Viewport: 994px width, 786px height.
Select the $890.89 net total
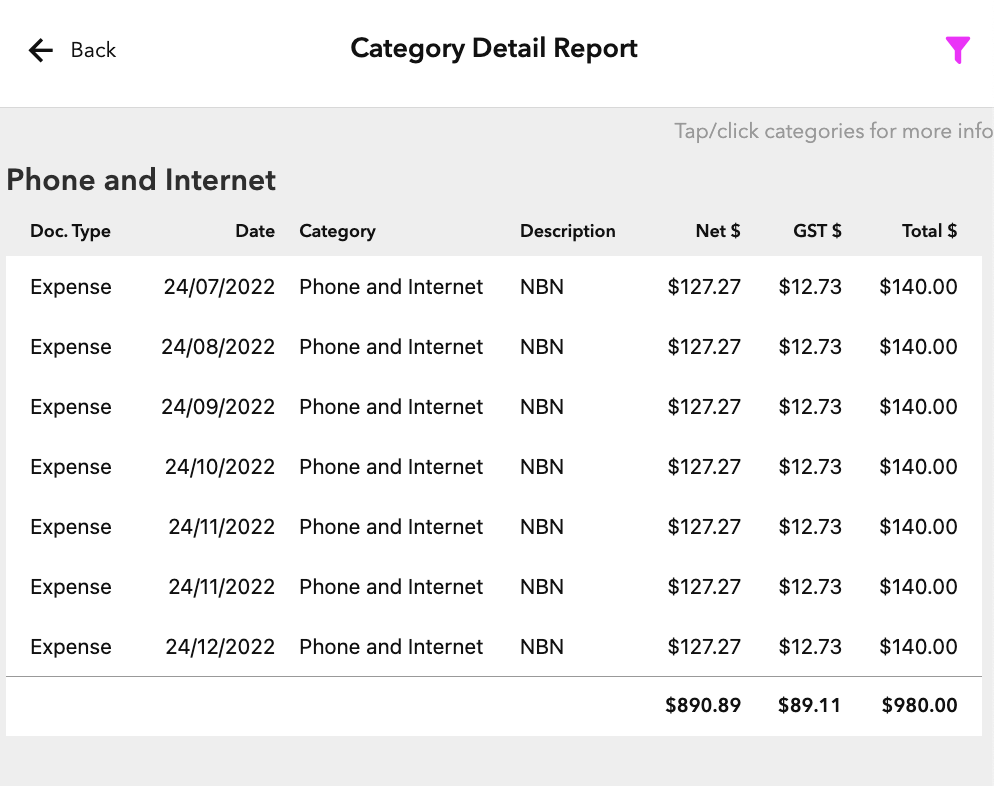point(703,705)
